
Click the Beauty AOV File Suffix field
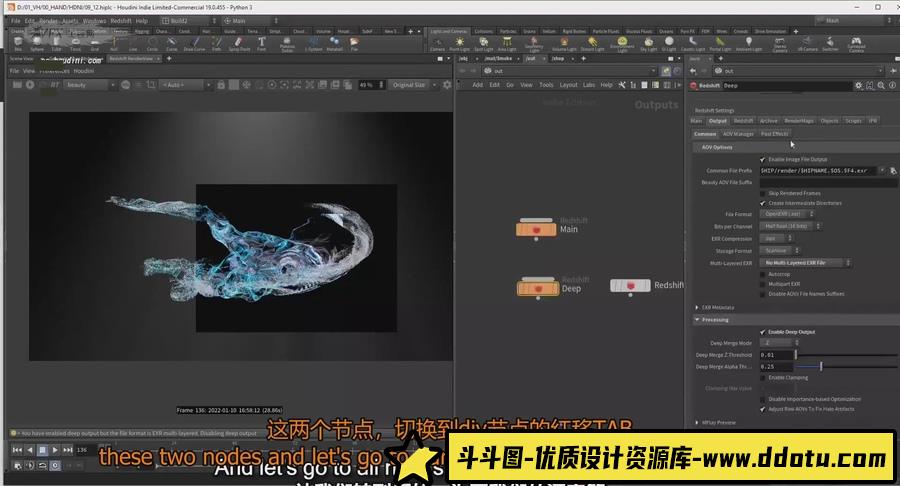828,182
